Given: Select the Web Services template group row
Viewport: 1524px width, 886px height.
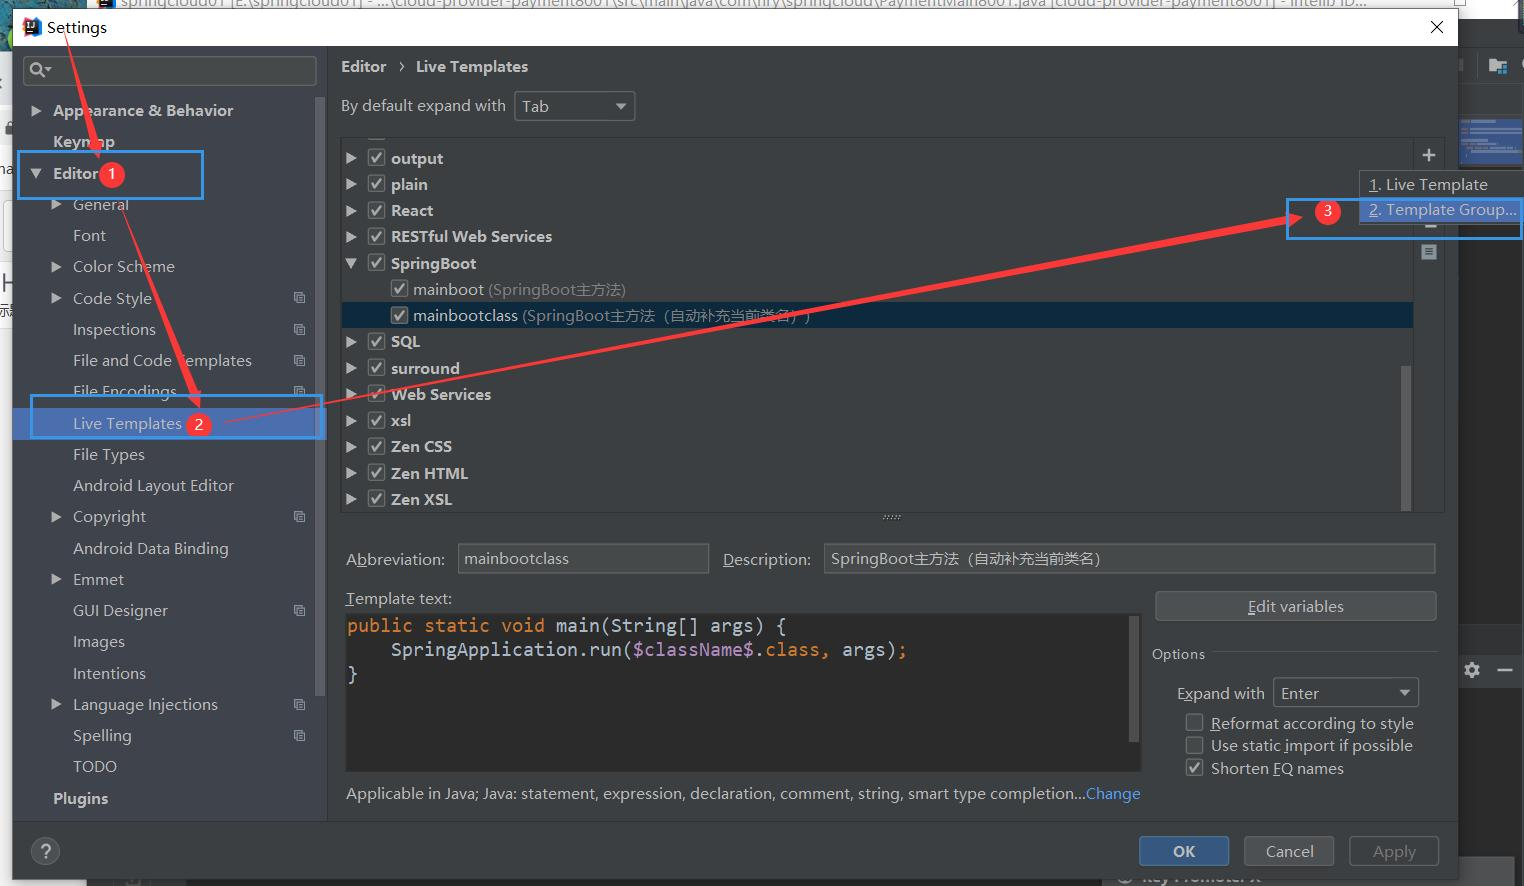Looking at the screenshot, I should point(877,394).
